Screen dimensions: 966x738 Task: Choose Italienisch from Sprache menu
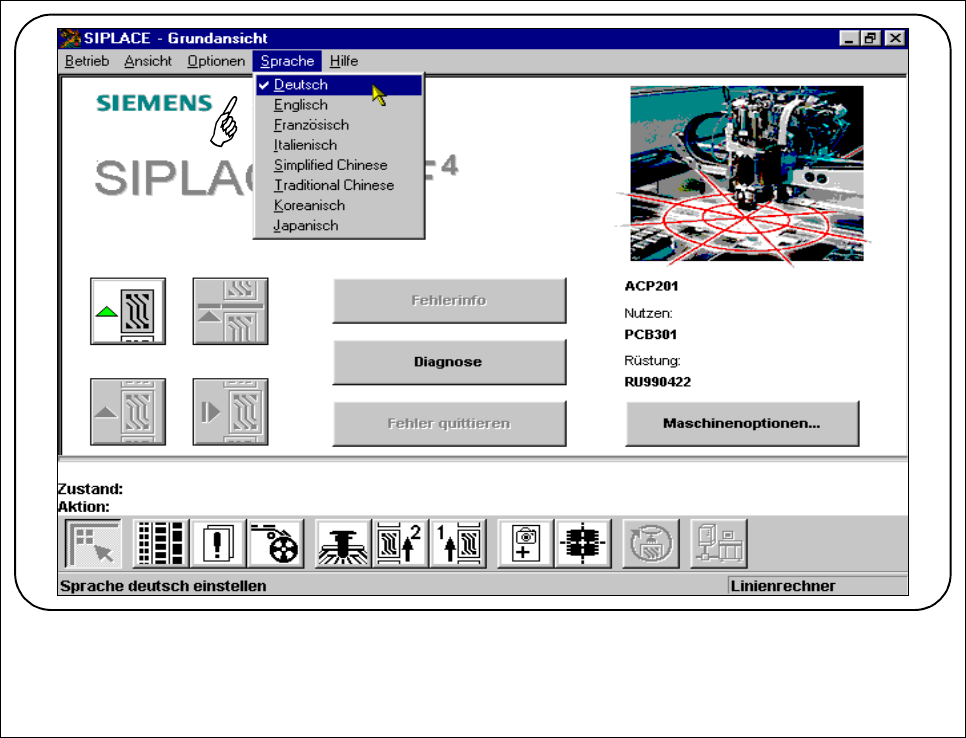tap(339, 145)
